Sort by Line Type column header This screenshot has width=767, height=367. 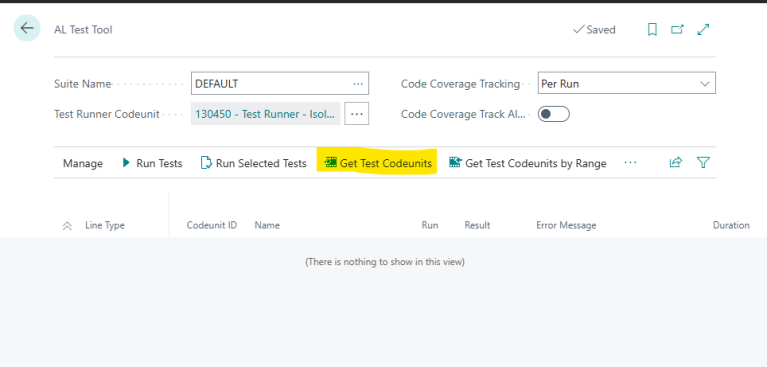click(x=105, y=226)
